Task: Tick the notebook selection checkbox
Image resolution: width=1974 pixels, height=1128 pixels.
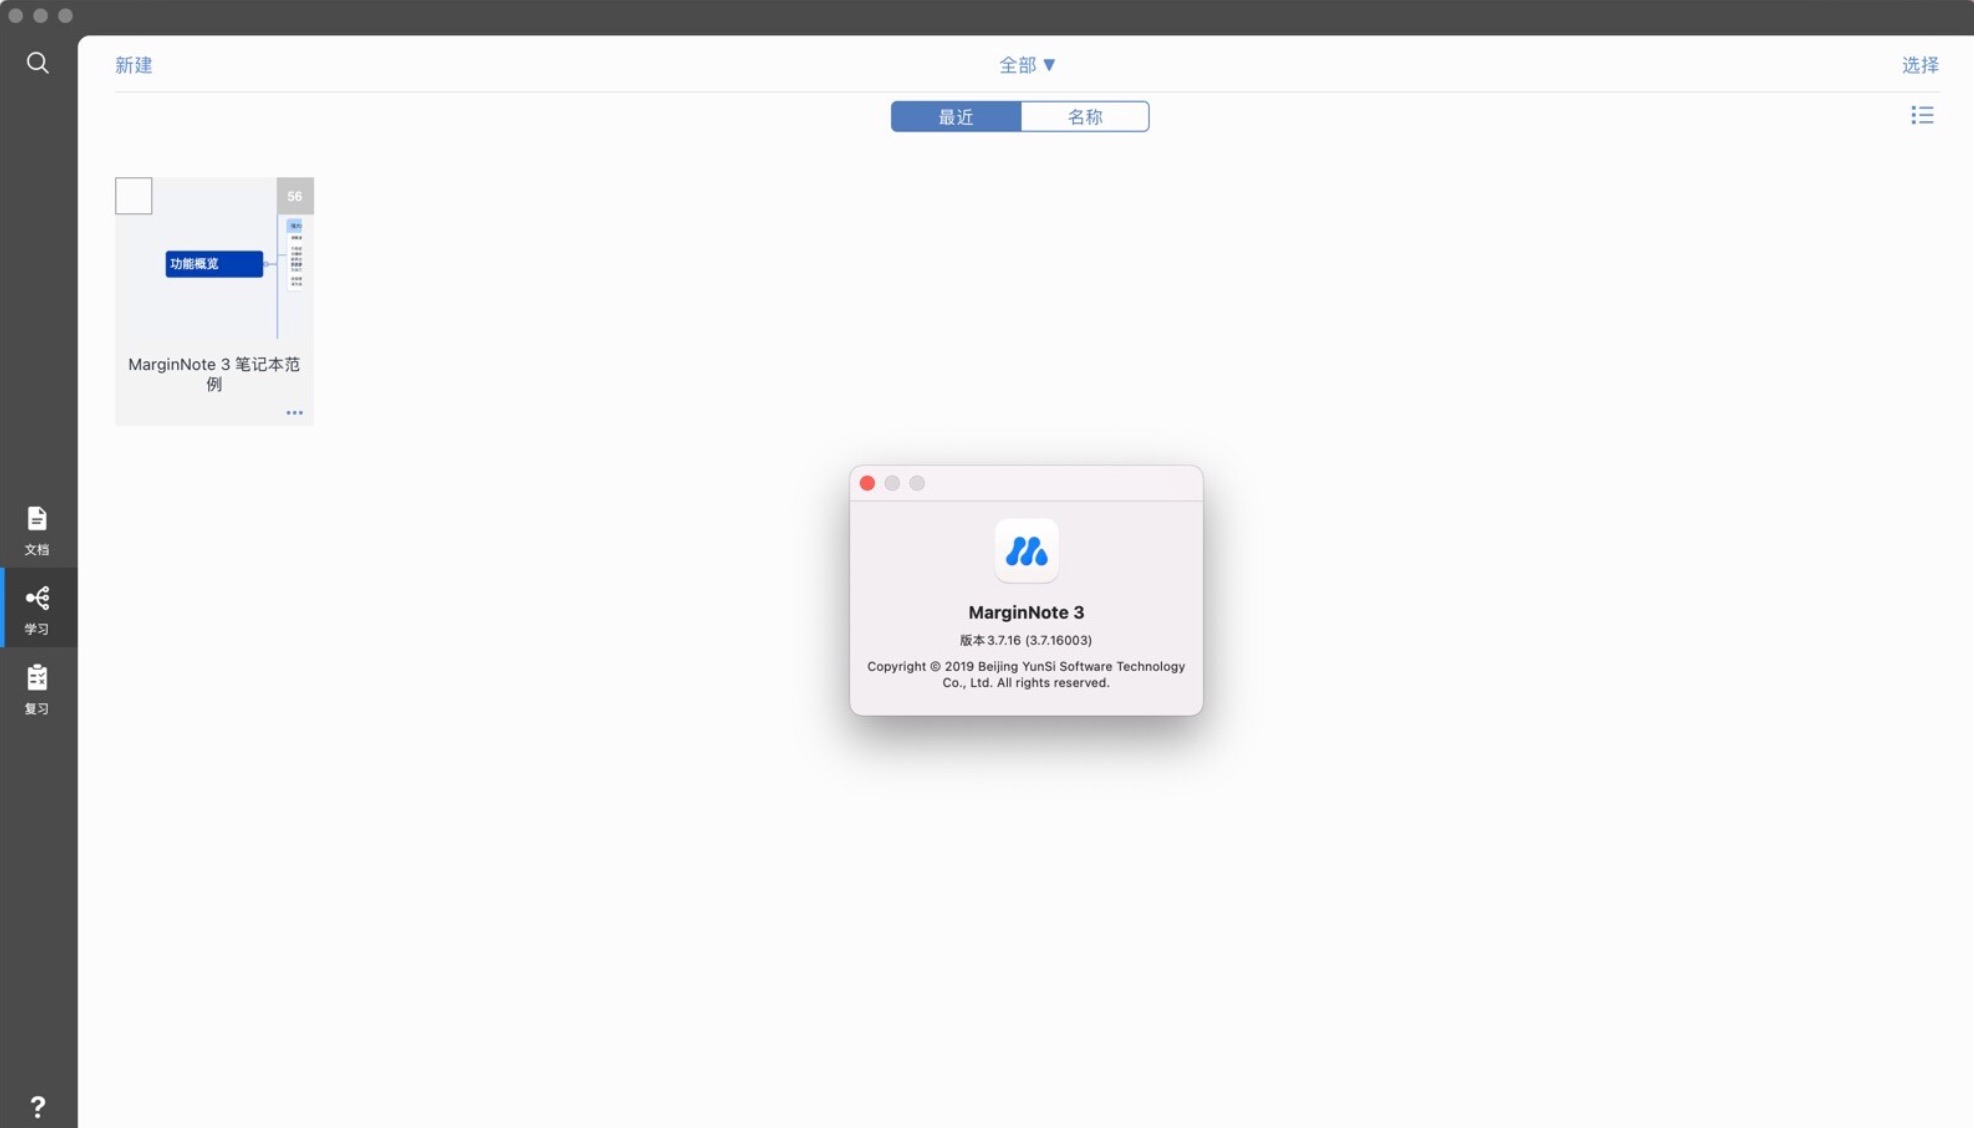Action: pos(133,196)
